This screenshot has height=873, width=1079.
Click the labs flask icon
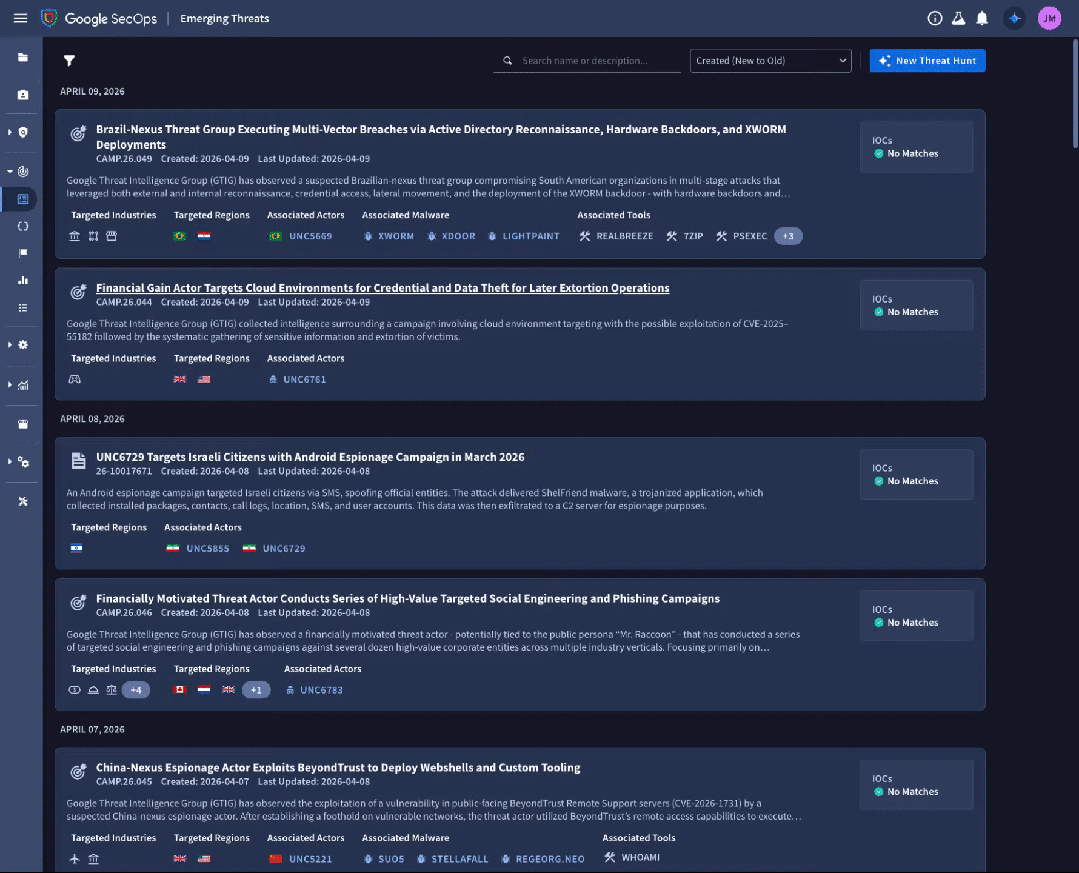click(958, 18)
